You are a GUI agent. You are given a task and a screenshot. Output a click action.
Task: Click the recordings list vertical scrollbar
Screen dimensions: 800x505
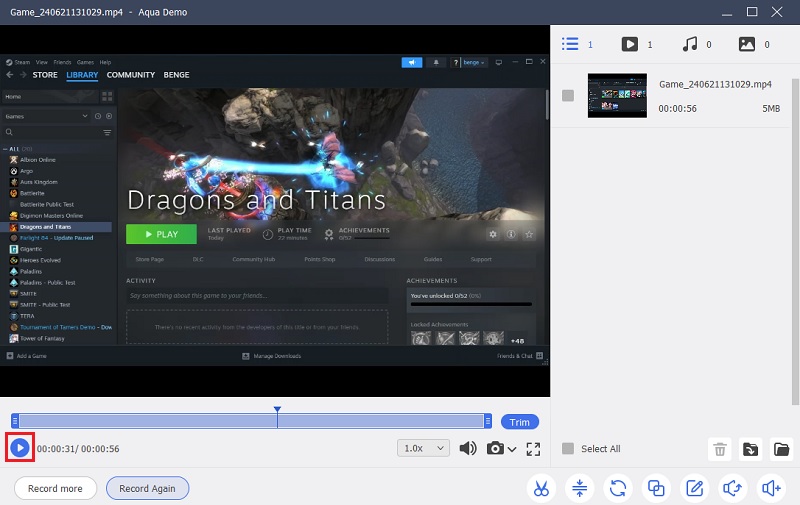click(795, 241)
